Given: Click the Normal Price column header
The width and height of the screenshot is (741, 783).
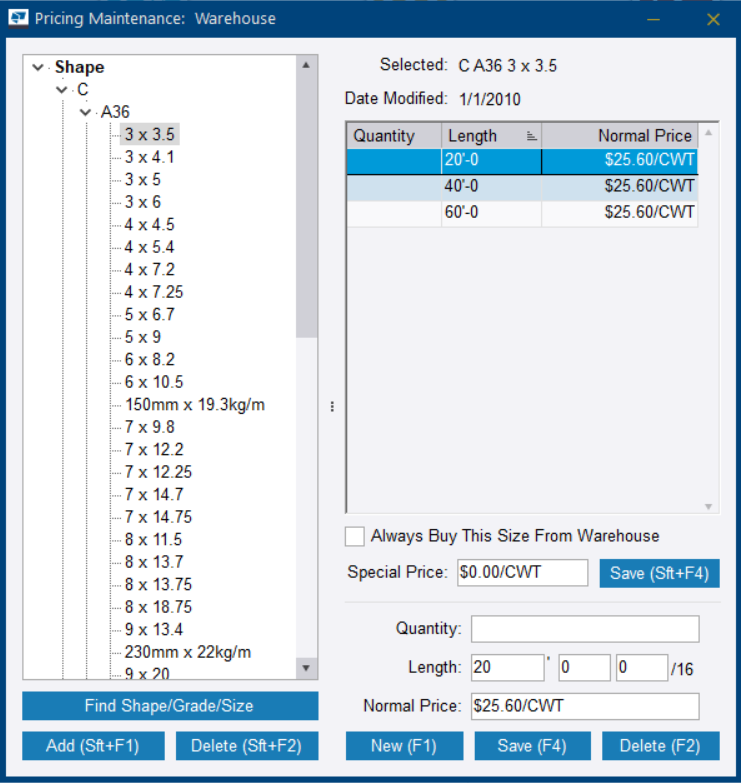Looking at the screenshot, I should pyautogui.click(x=620, y=136).
